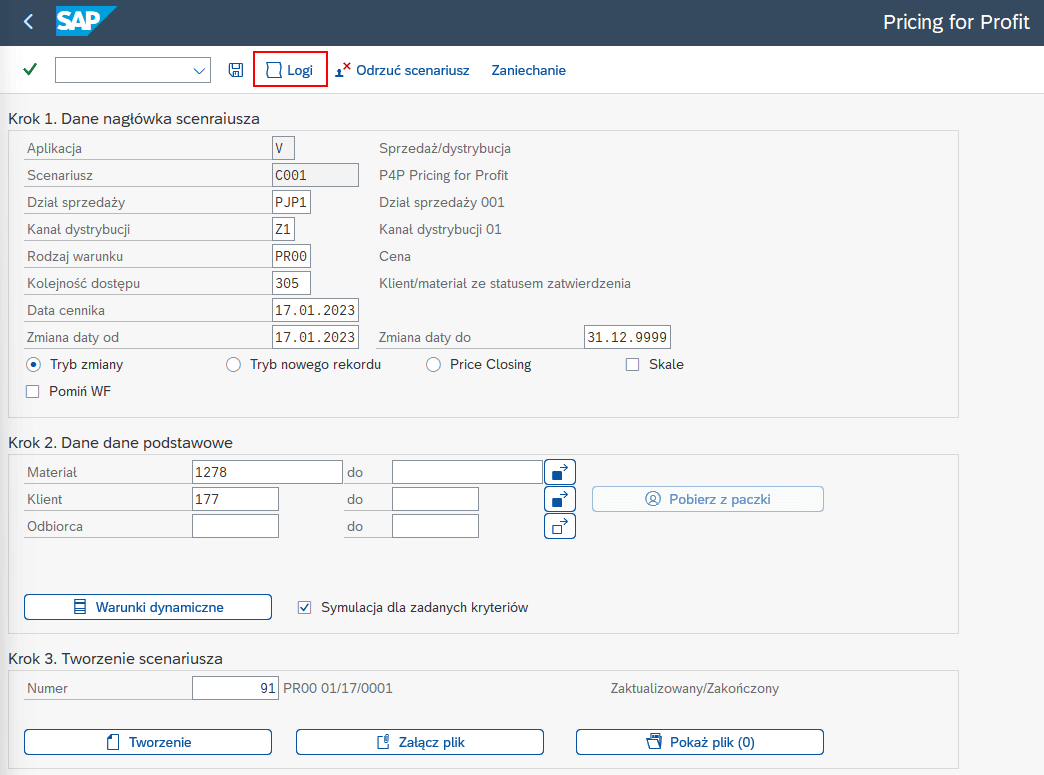1044x775 pixels.
Task: Enable the Skale checkbox
Action: coord(633,364)
